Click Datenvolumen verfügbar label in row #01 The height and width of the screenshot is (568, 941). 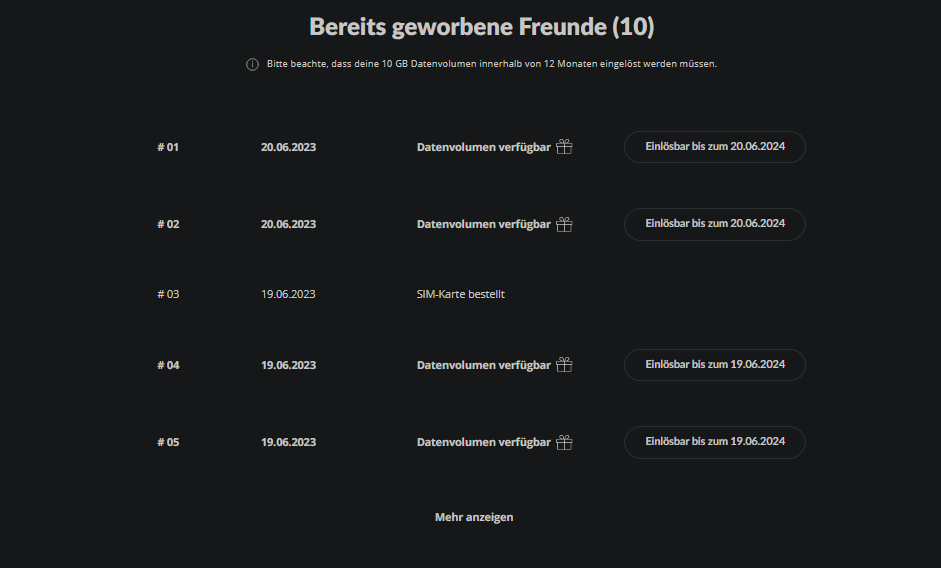(483, 147)
